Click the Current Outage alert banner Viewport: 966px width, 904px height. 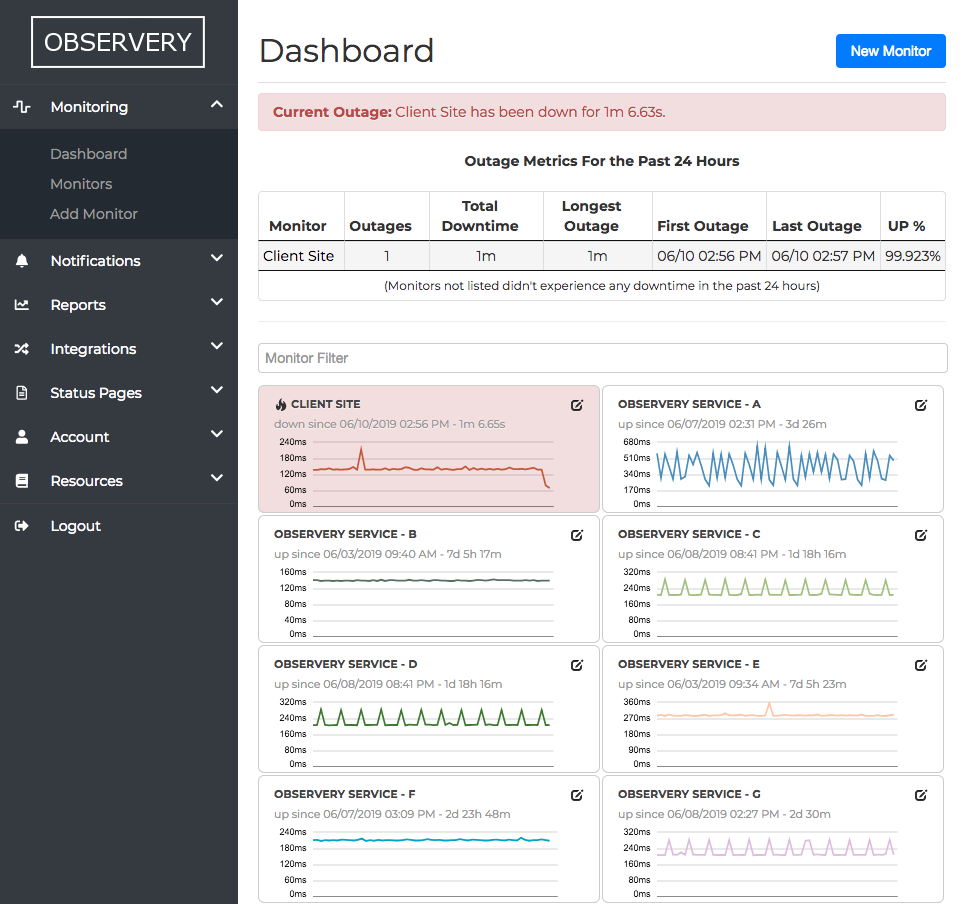pos(602,112)
